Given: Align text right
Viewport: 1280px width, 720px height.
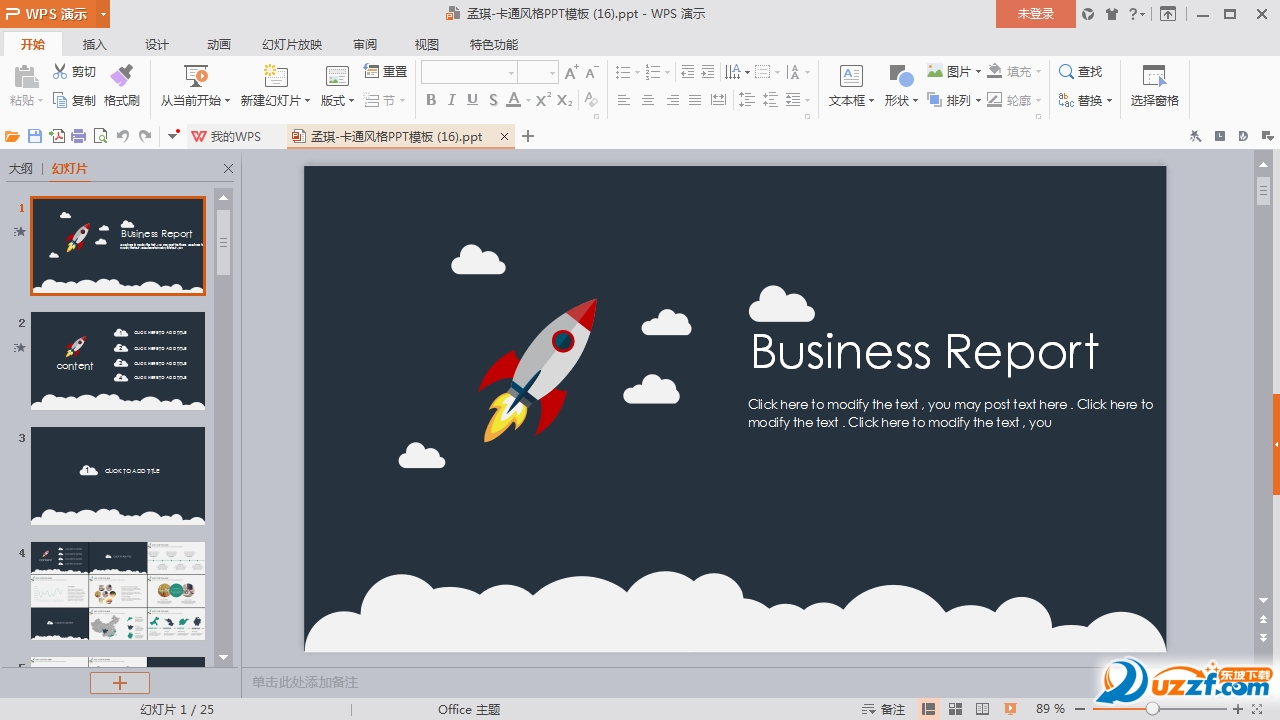Looking at the screenshot, I should [x=672, y=100].
